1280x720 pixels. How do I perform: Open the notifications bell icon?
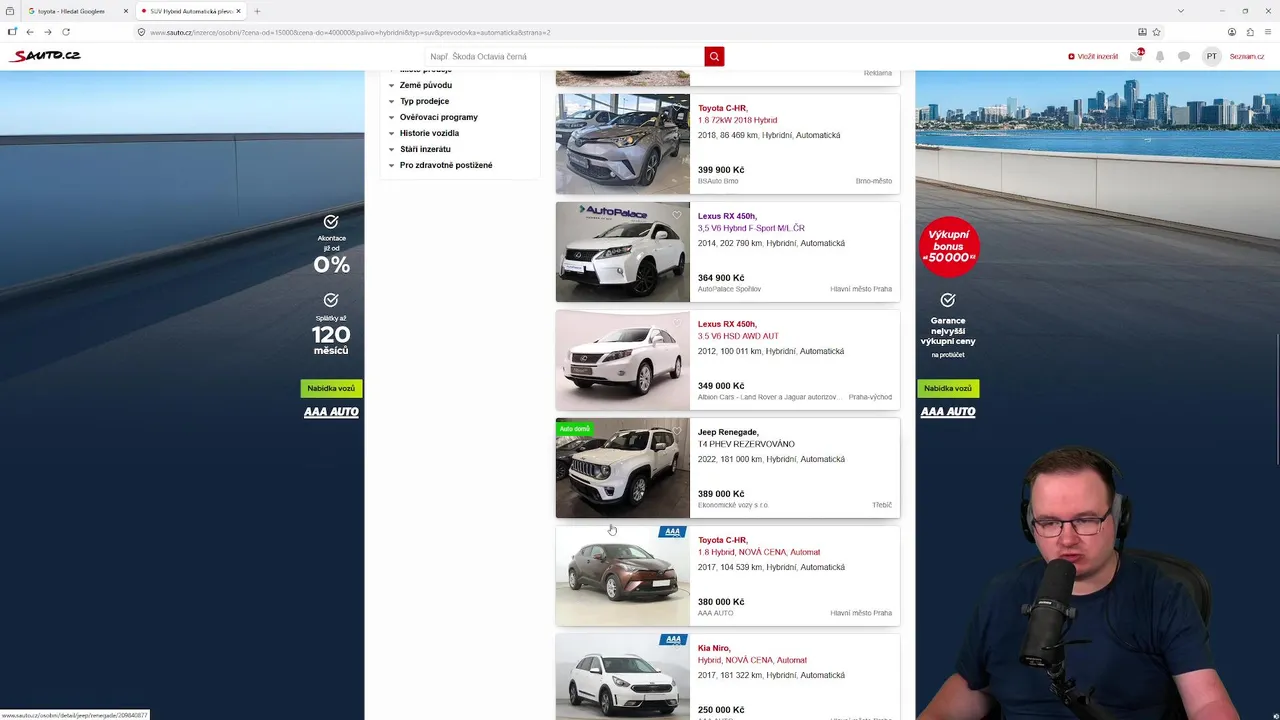pyautogui.click(x=1160, y=57)
